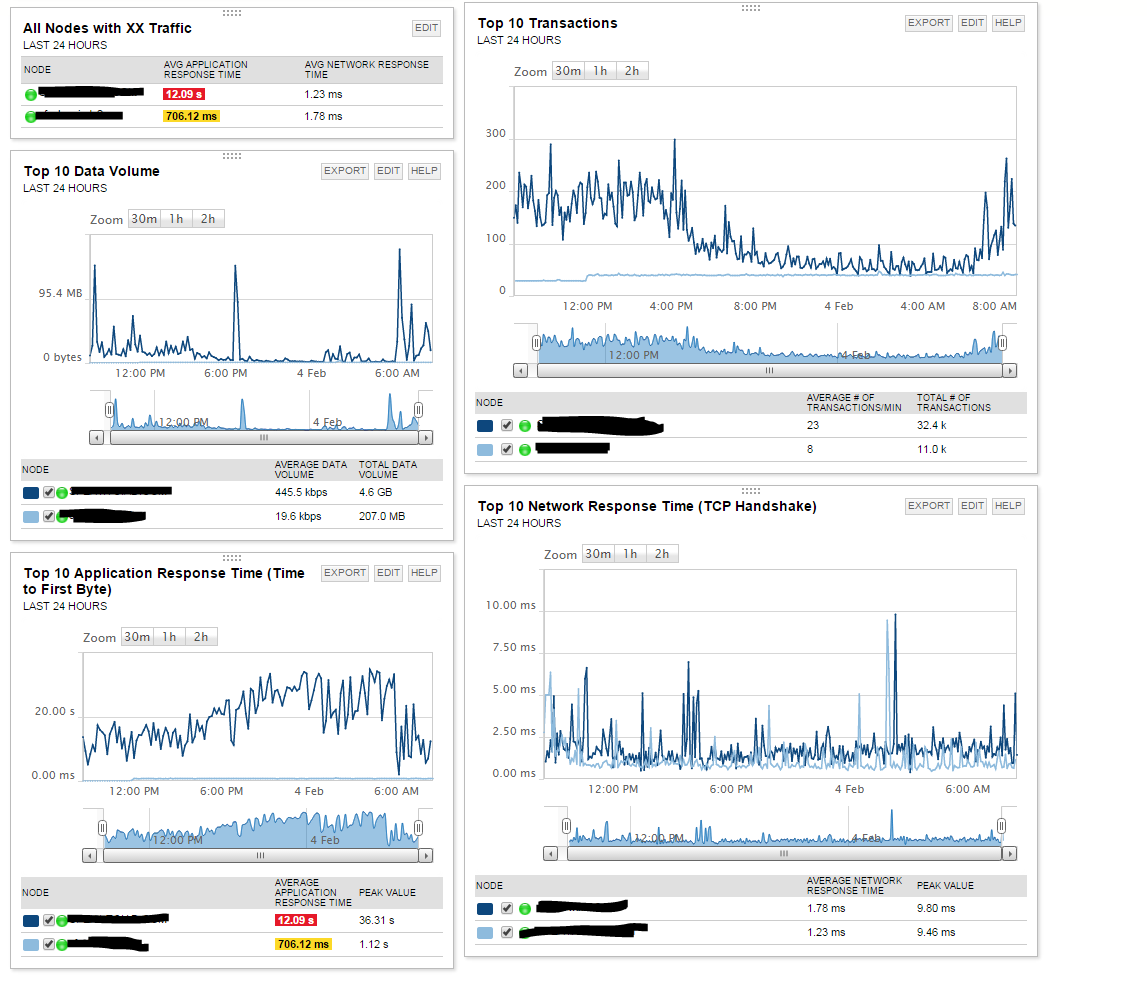The height and width of the screenshot is (983, 1147).
Task: Click the right range handle on Transactions navigator
Action: (x=1002, y=342)
